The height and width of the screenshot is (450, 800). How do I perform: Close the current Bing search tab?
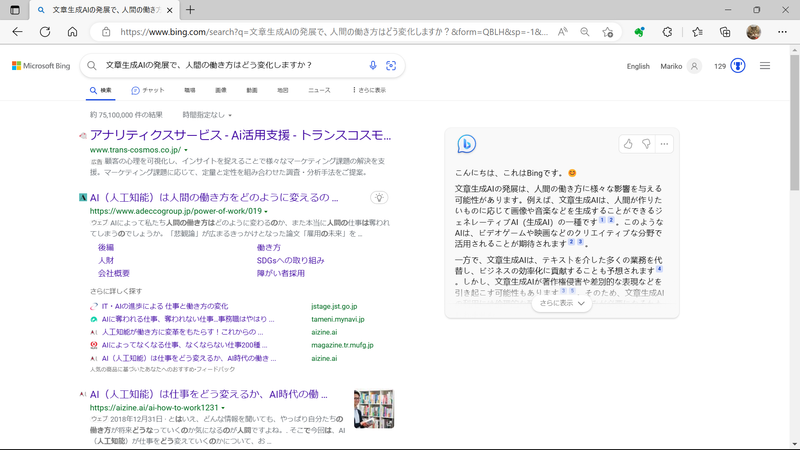tap(170, 10)
